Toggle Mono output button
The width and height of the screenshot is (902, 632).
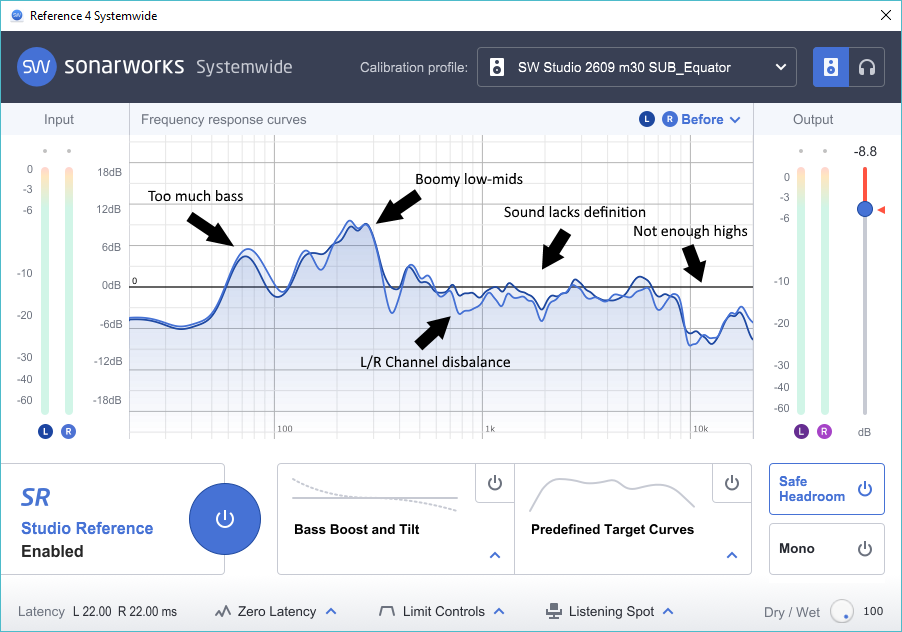click(x=827, y=549)
